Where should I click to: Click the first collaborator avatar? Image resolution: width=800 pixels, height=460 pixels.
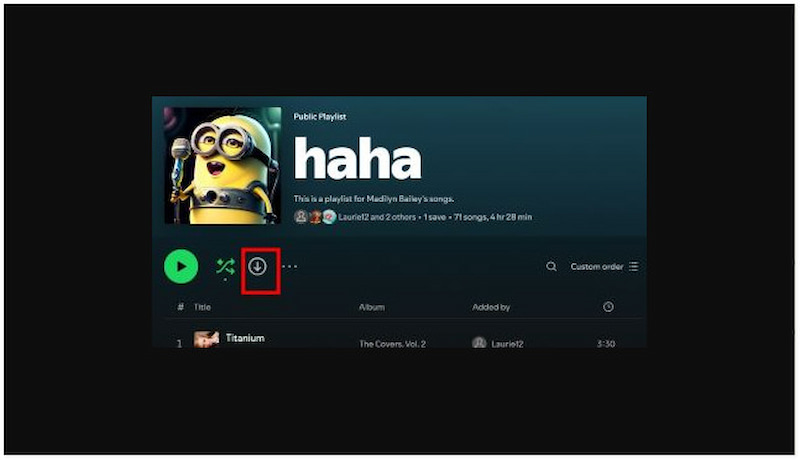301,217
